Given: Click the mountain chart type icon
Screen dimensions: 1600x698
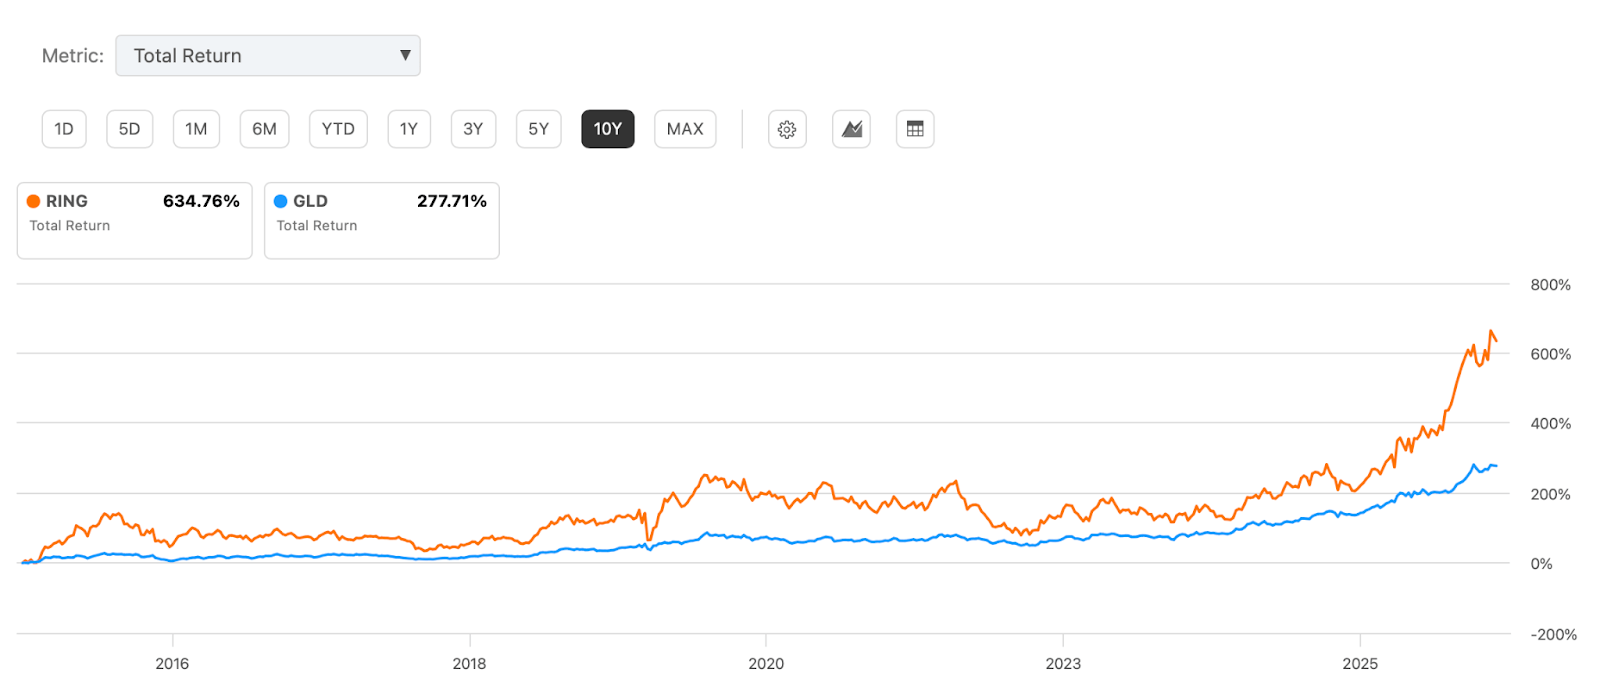Looking at the screenshot, I should pyautogui.click(x=851, y=129).
